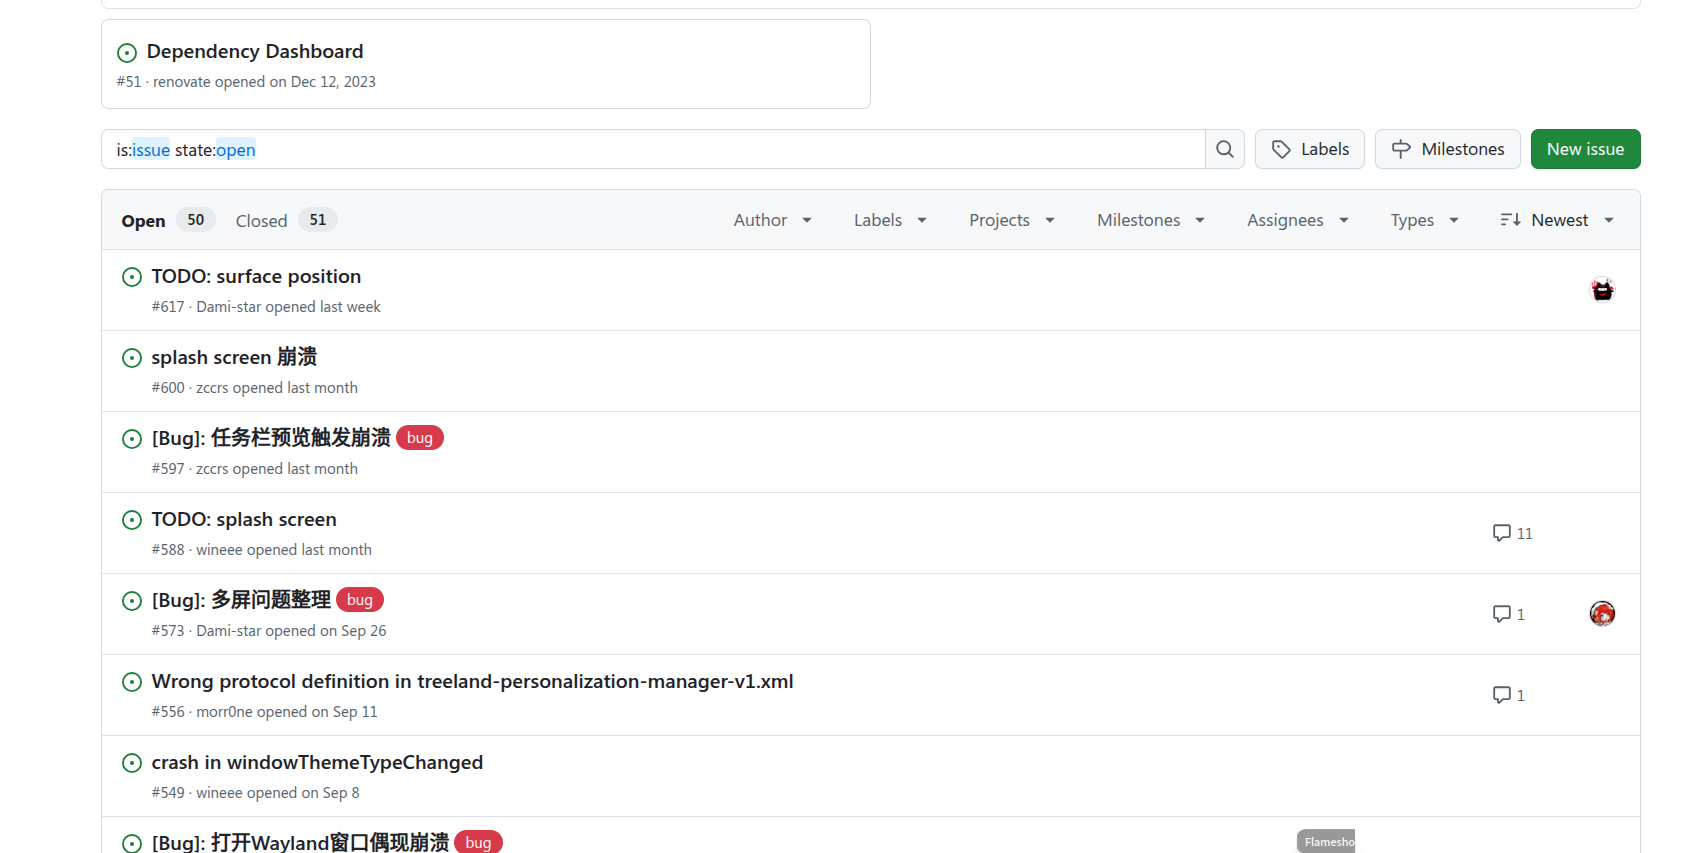Viewport: 1682px width, 853px height.
Task: Show Open issues tab
Action: pyautogui.click(x=167, y=220)
